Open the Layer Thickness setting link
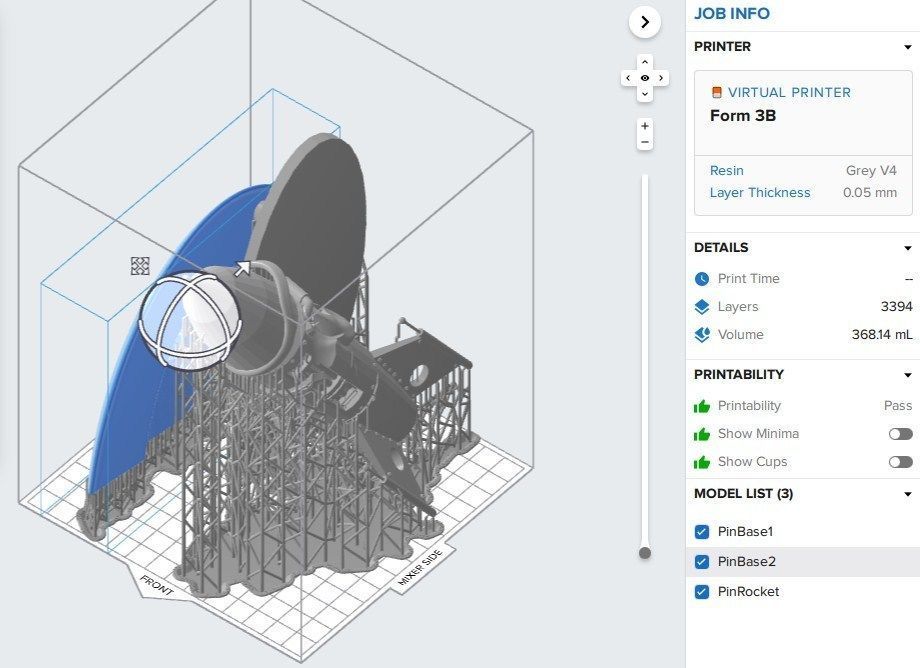 [x=760, y=193]
